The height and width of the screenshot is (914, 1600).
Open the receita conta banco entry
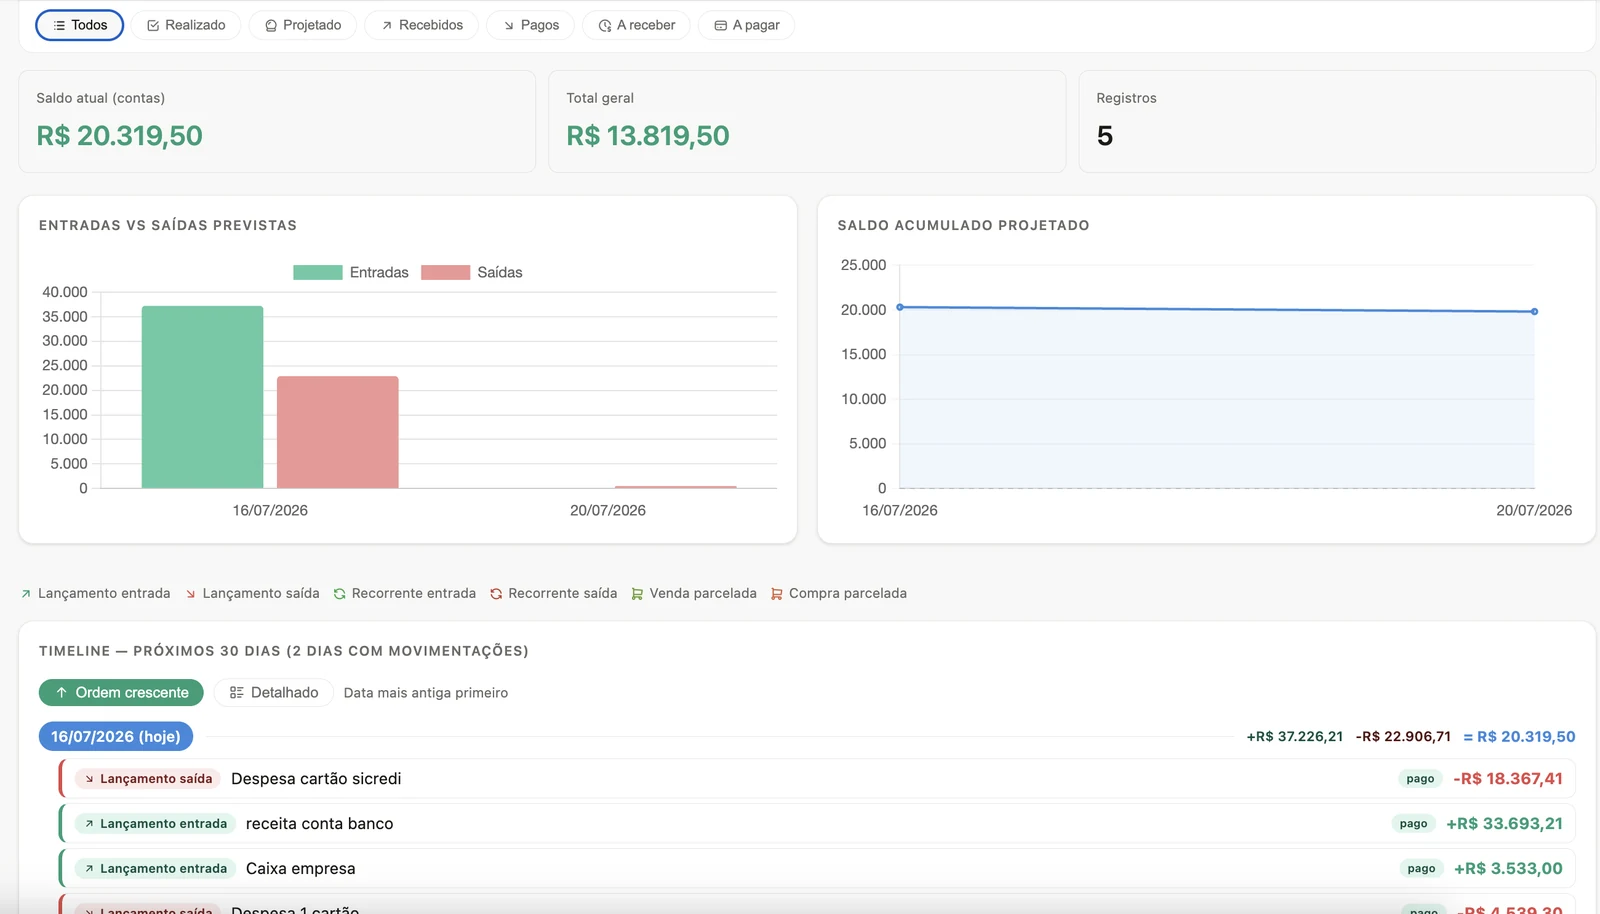[x=817, y=823]
